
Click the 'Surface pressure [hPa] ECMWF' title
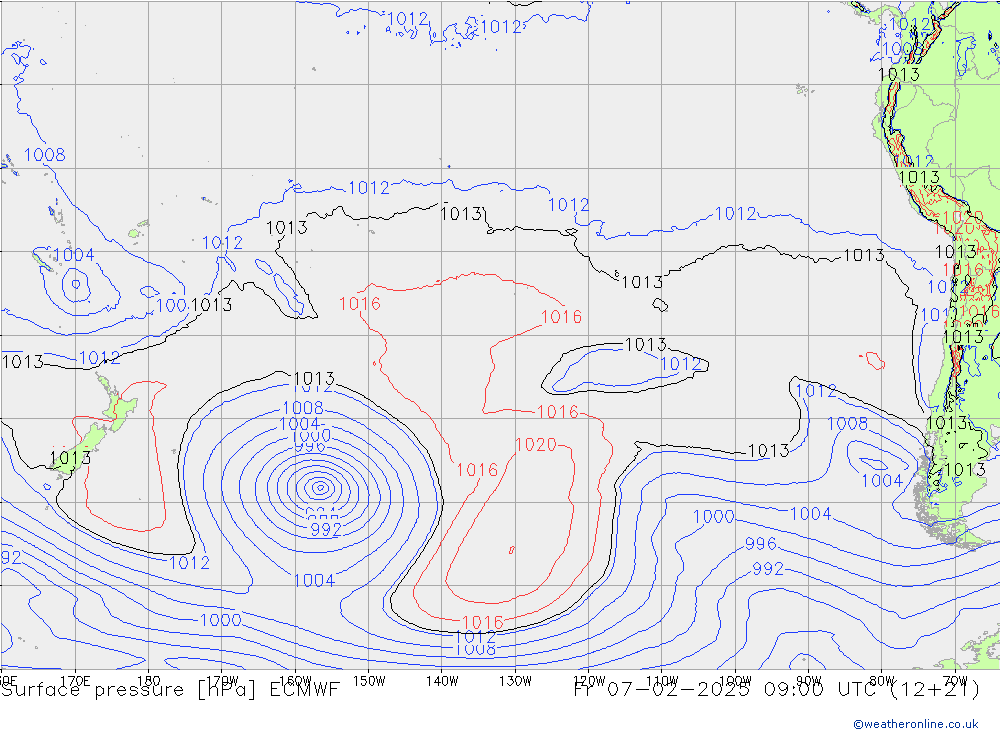click(x=170, y=690)
